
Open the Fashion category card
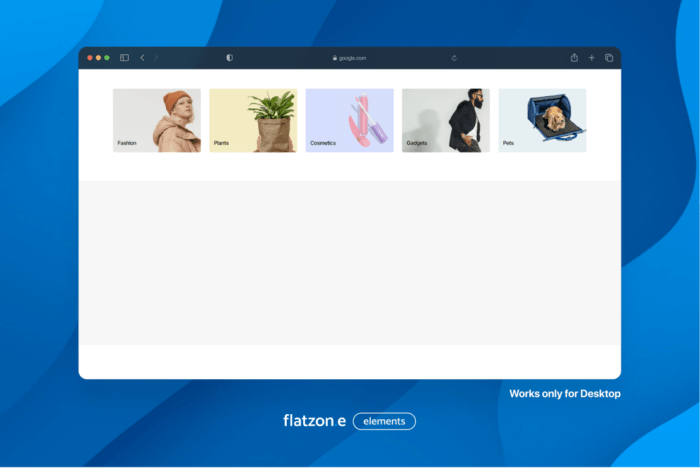(x=156, y=120)
